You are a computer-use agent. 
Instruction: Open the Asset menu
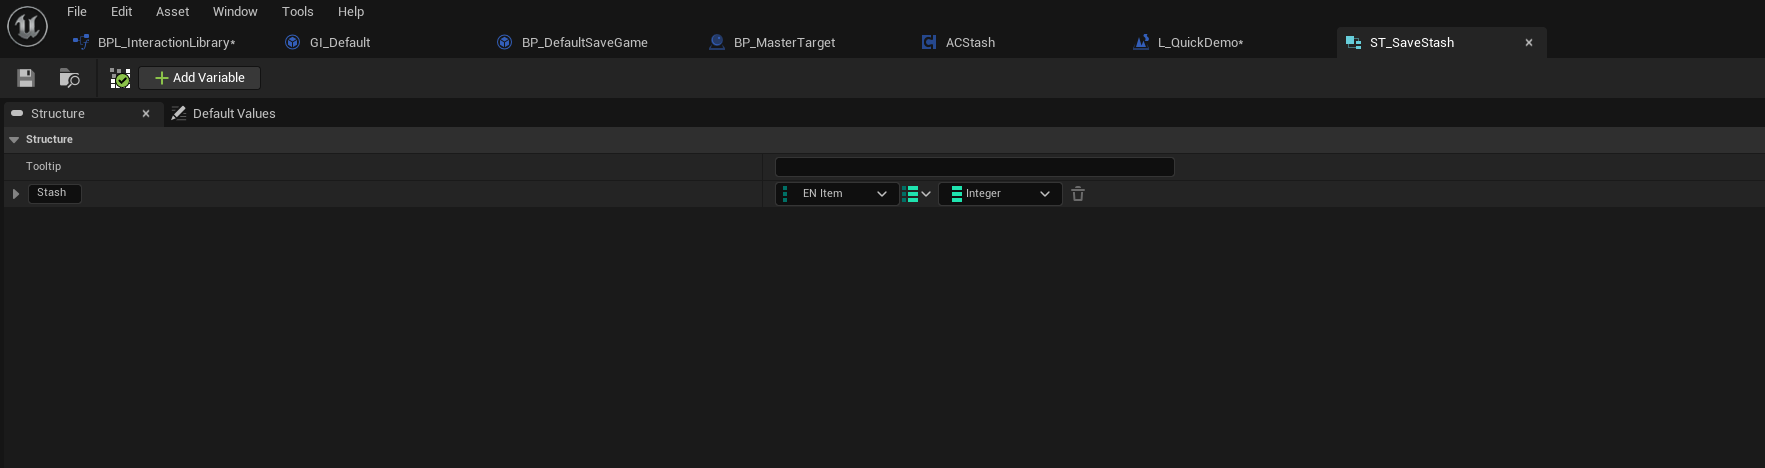click(172, 12)
